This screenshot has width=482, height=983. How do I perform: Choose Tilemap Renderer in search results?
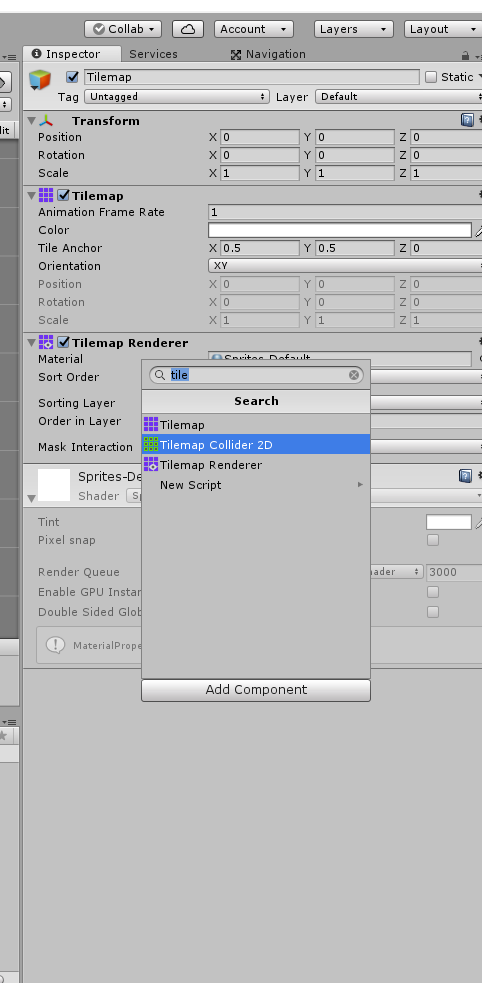256,465
